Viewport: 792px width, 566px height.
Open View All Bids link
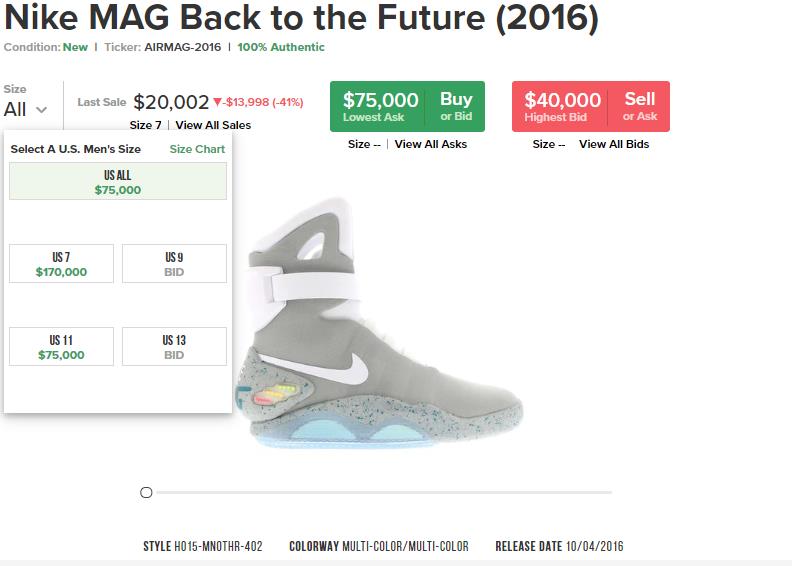click(614, 144)
